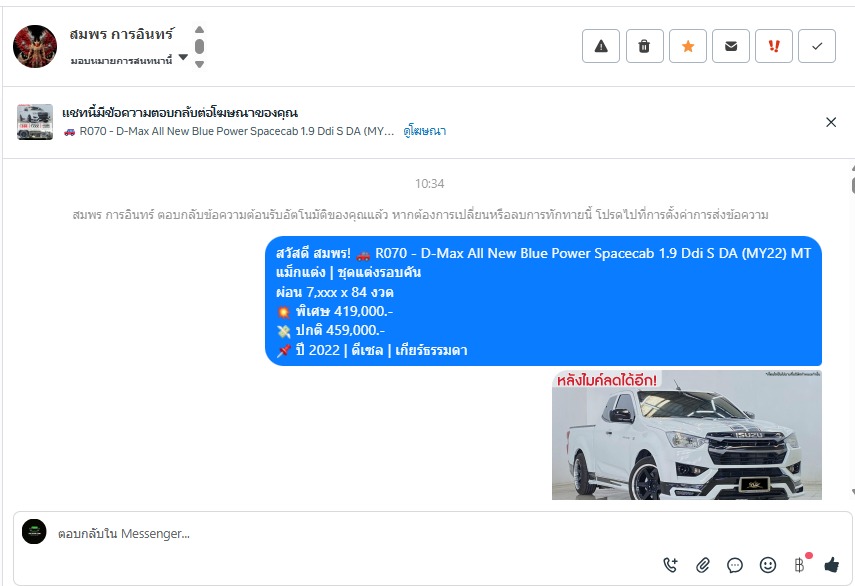The image size is (855, 586).
Task: Flag conversation with red exclamation icon
Action: tap(774, 46)
